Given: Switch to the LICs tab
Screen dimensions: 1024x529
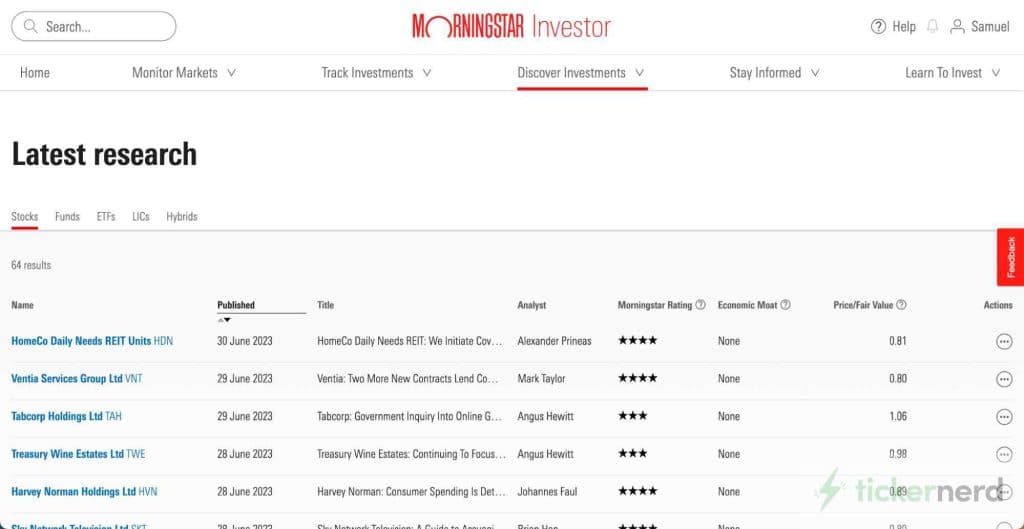Looking at the screenshot, I should coord(140,216).
